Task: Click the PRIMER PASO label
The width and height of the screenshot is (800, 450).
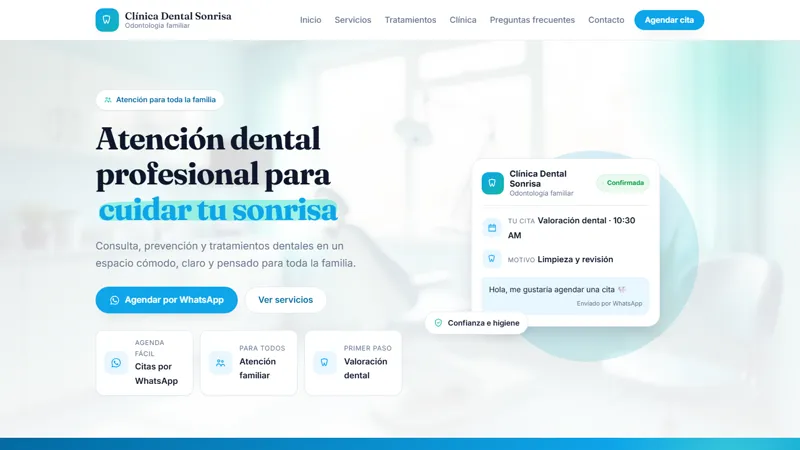Action: point(368,348)
